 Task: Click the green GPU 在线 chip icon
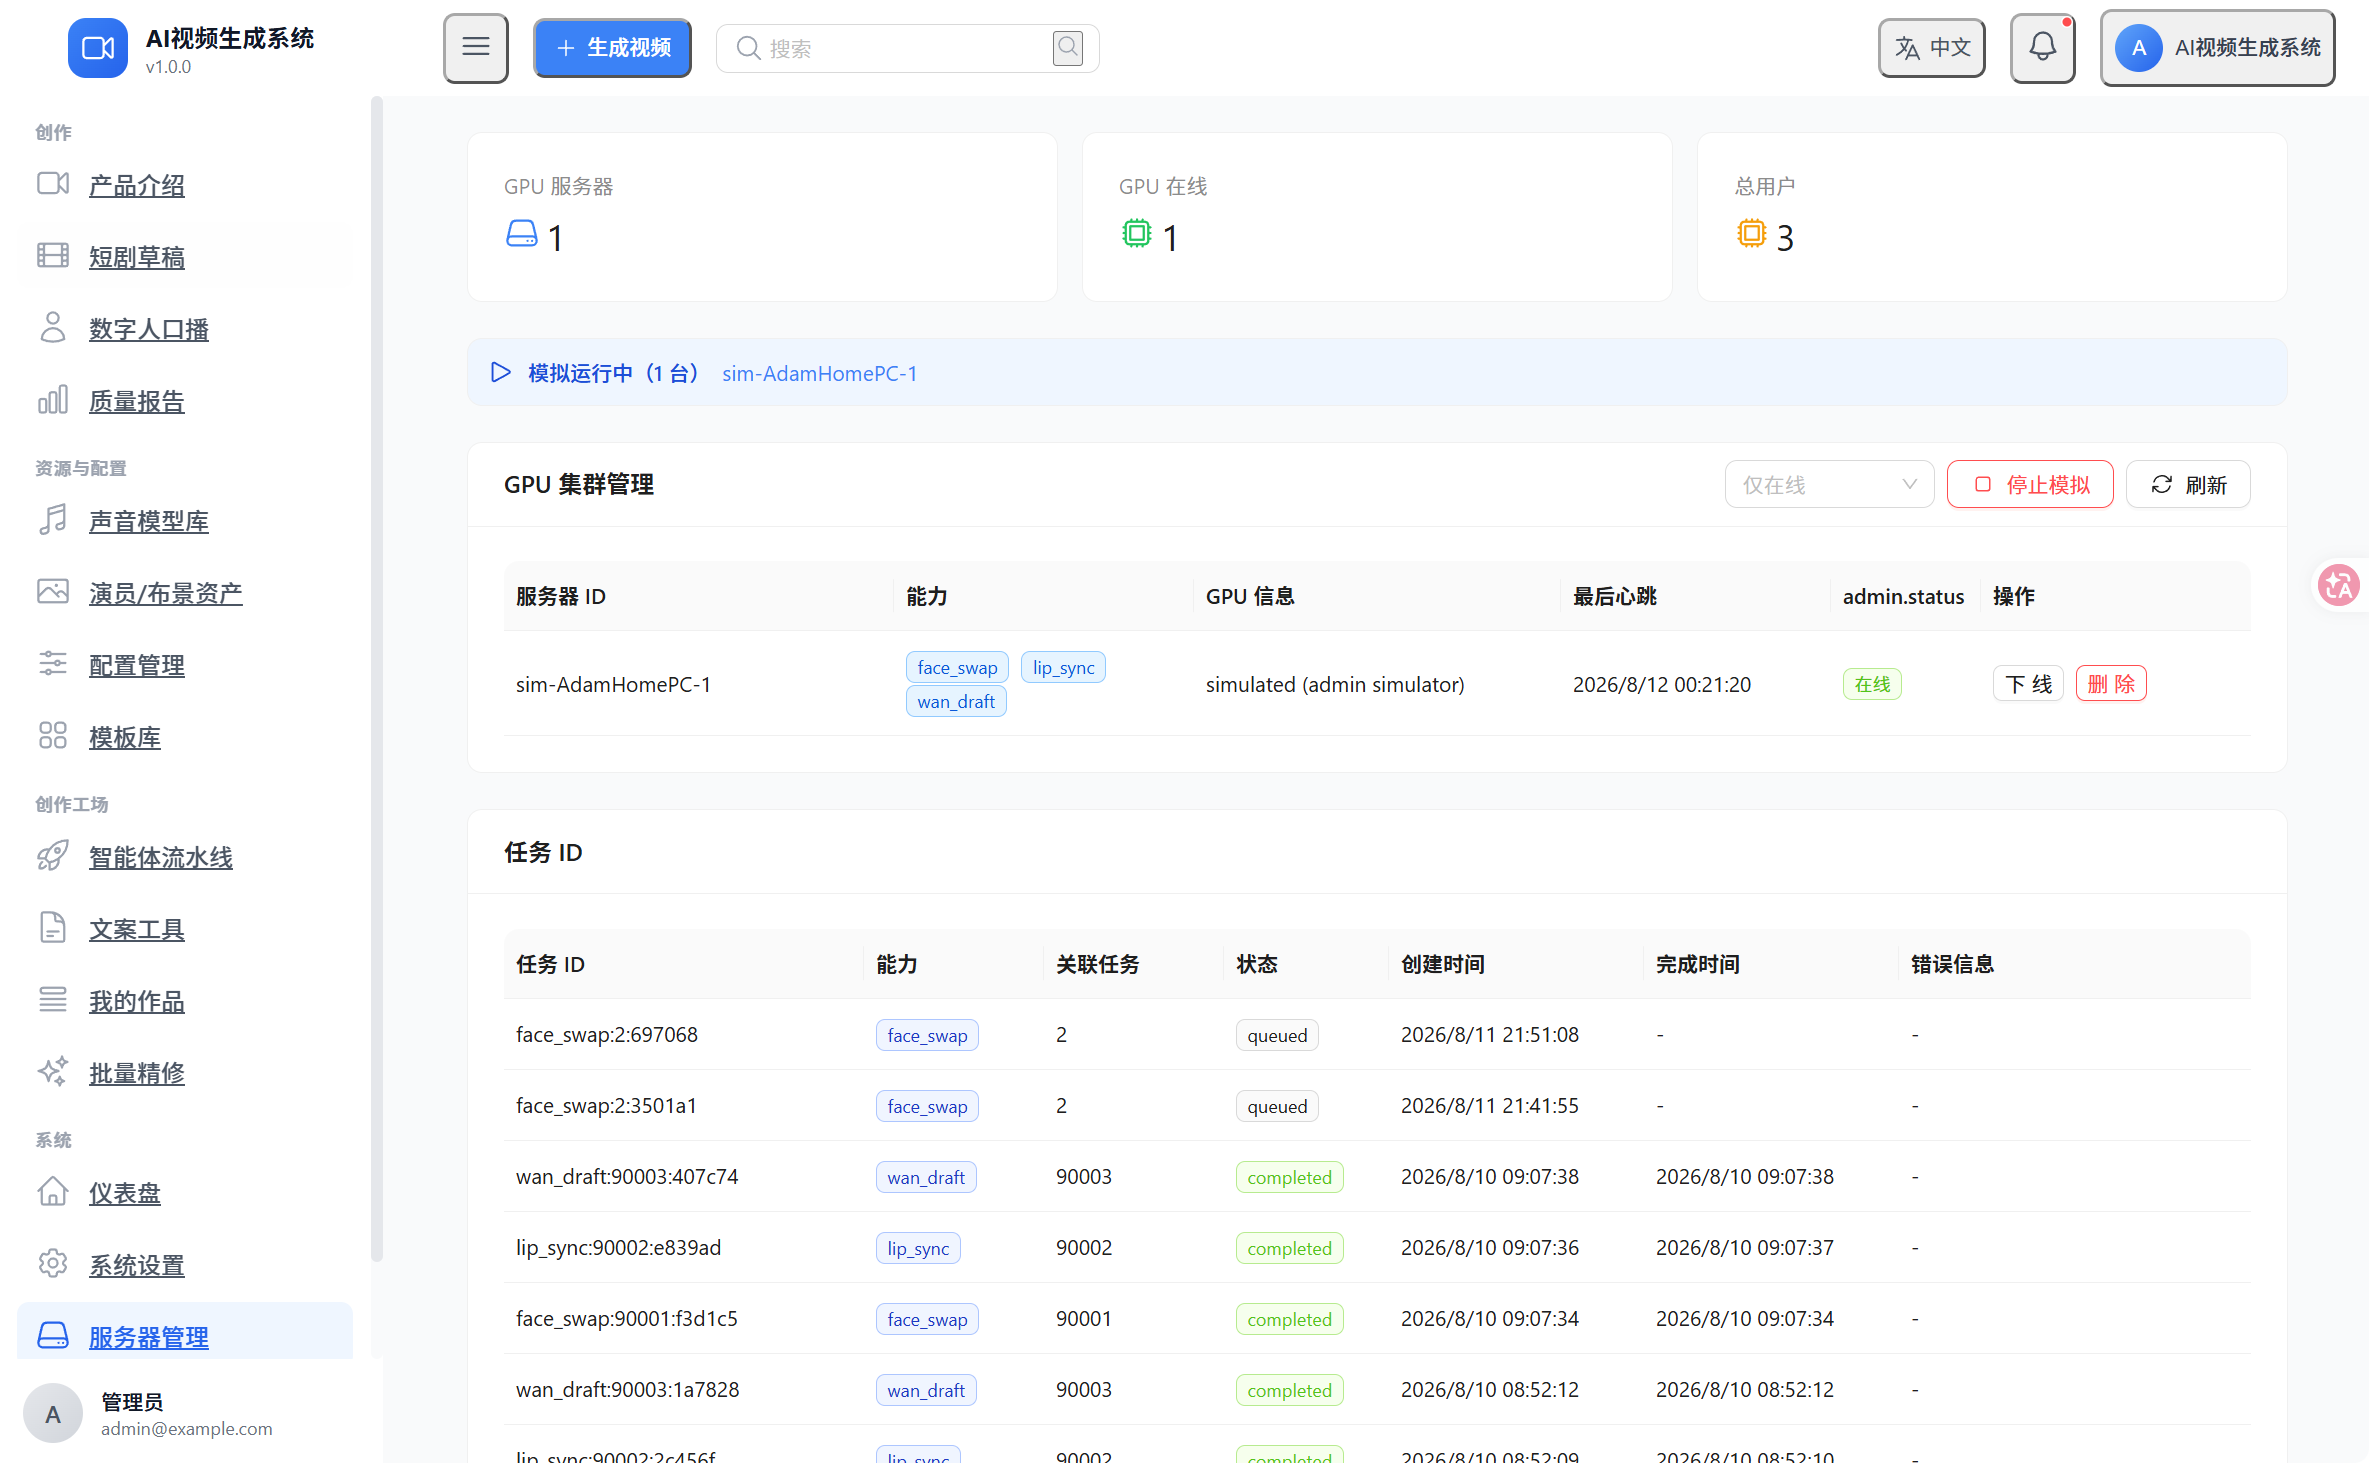pyautogui.click(x=1137, y=234)
